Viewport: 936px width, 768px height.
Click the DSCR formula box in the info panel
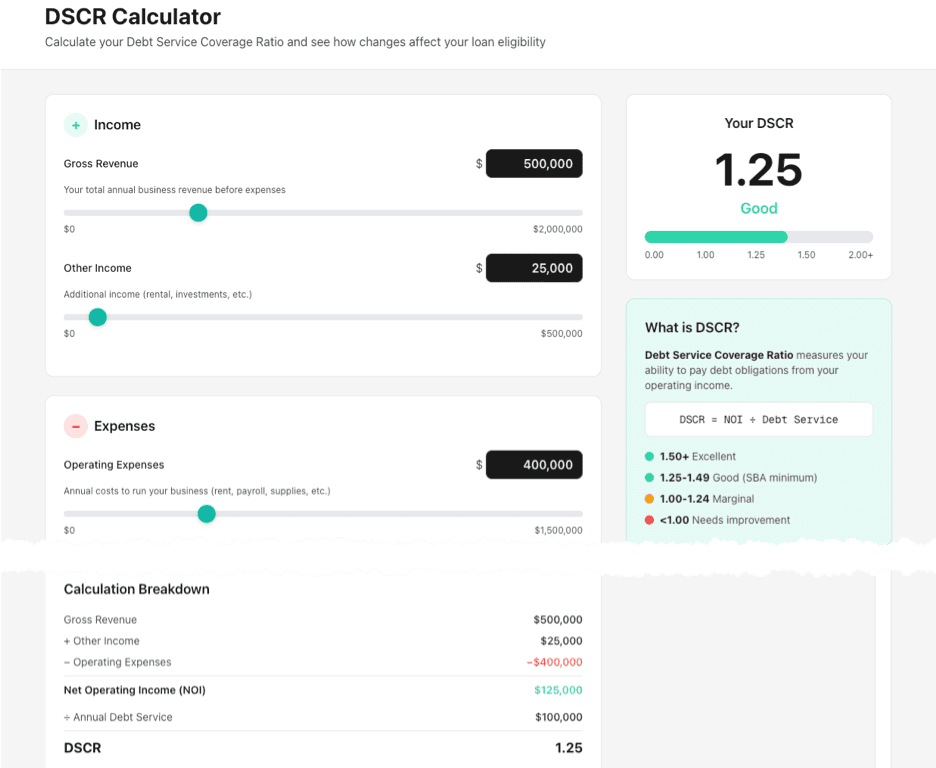[758, 418]
